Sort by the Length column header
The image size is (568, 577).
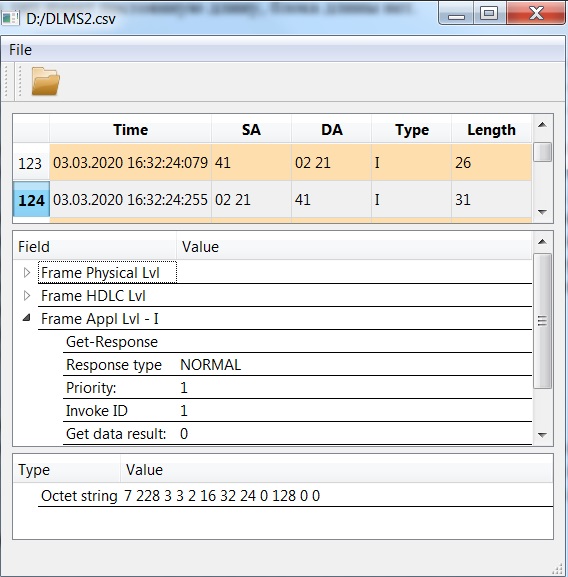click(x=491, y=130)
